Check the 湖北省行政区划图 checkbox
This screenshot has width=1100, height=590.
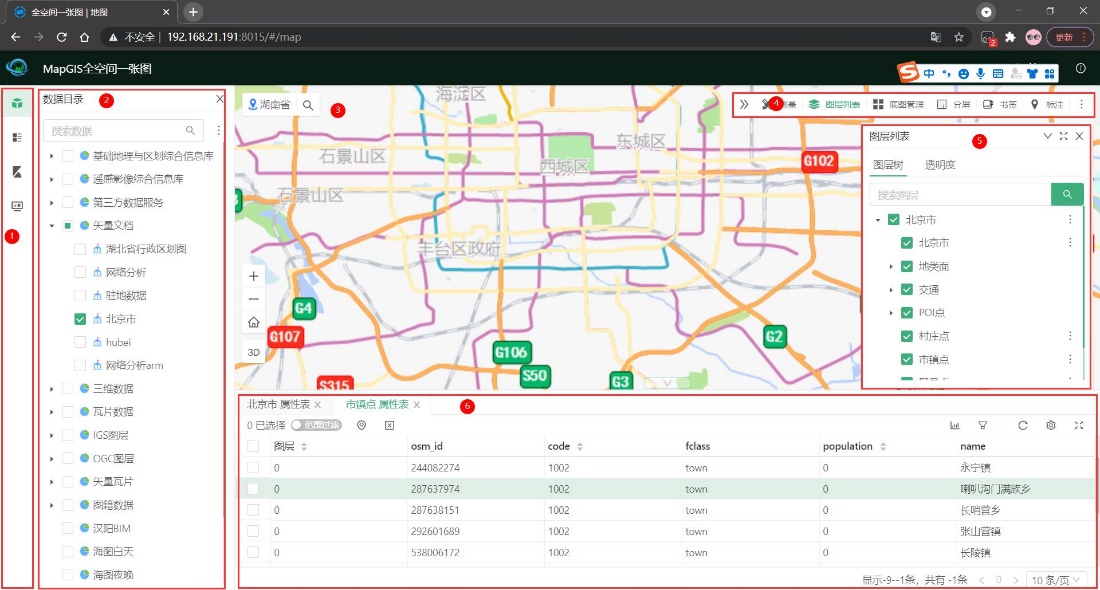(80, 249)
